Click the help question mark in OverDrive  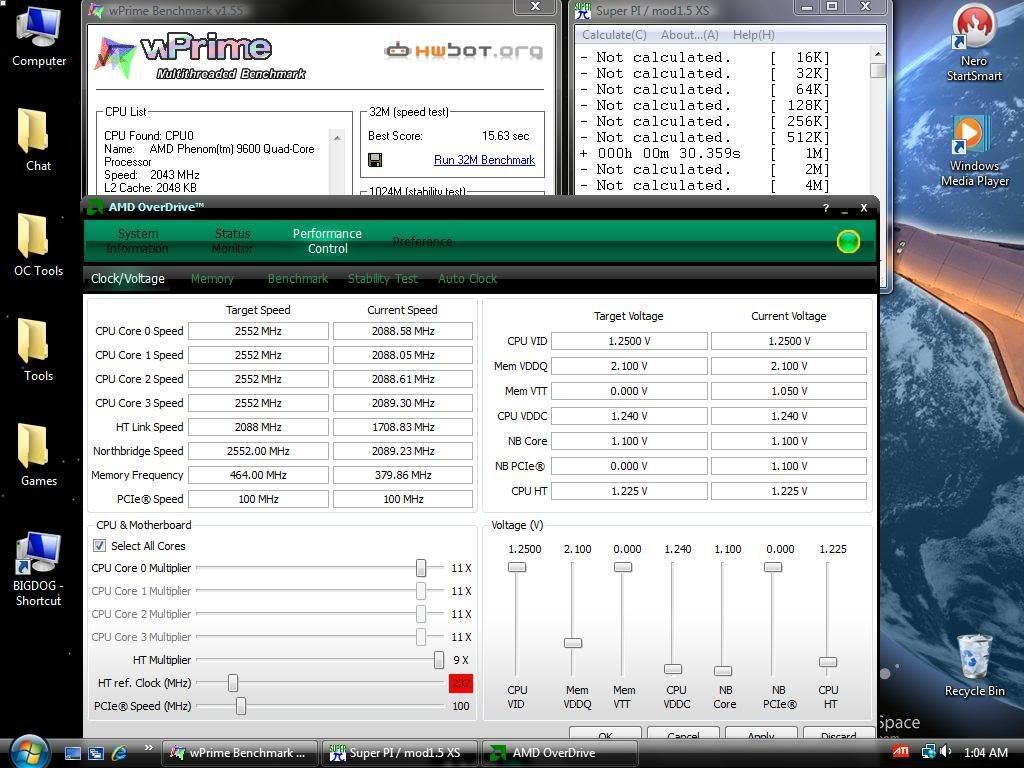click(x=826, y=208)
